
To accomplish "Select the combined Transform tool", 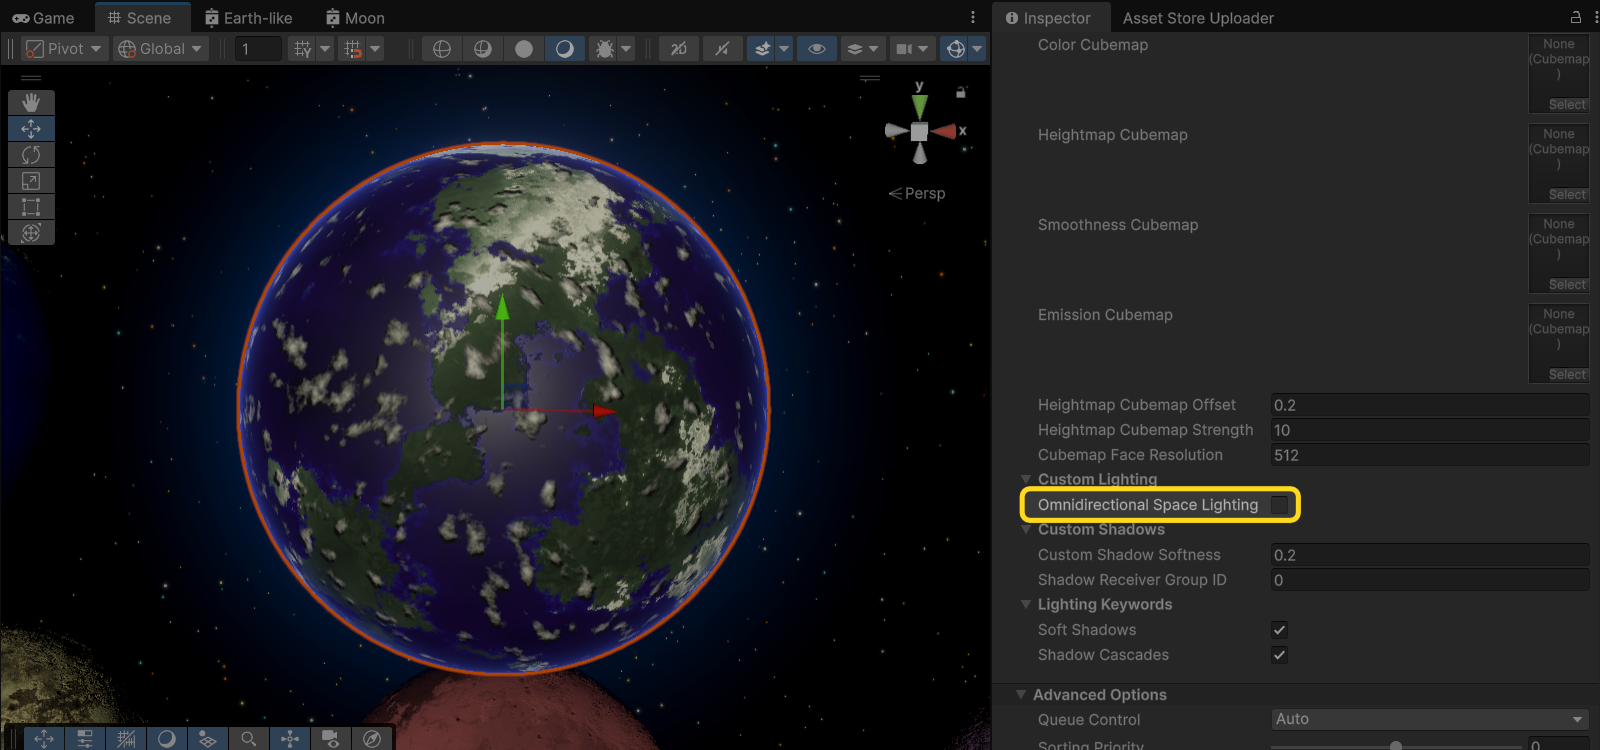I will (x=31, y=232).
